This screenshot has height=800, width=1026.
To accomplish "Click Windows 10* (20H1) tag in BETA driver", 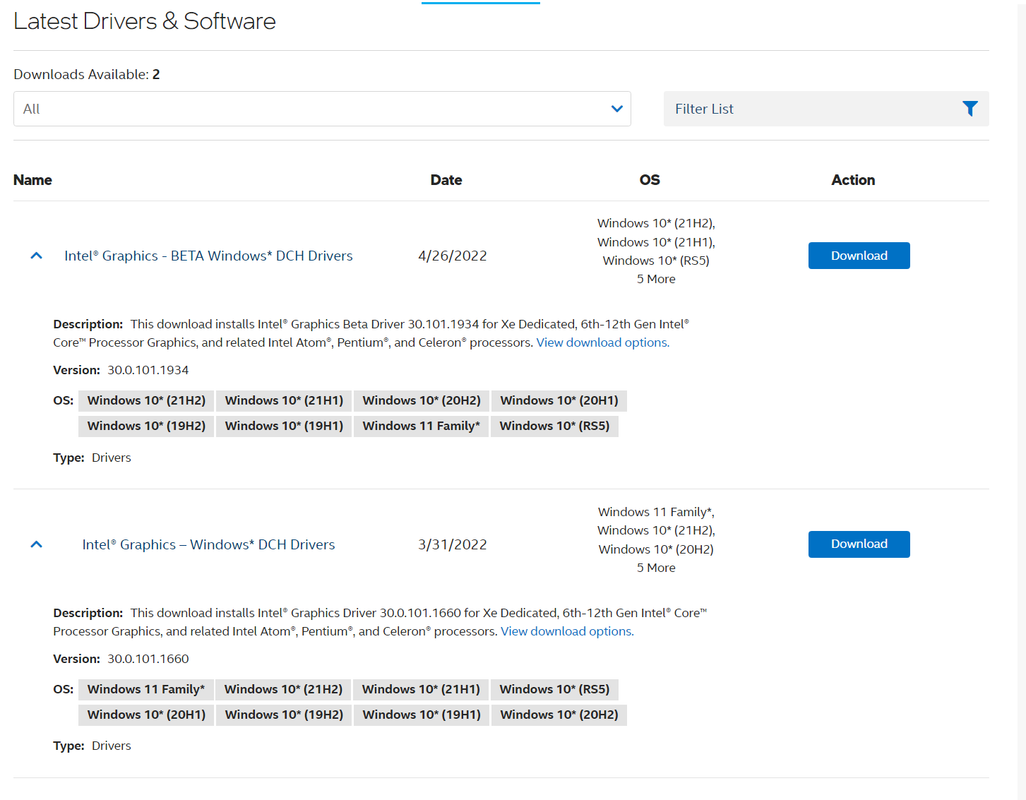I will 559,400.
